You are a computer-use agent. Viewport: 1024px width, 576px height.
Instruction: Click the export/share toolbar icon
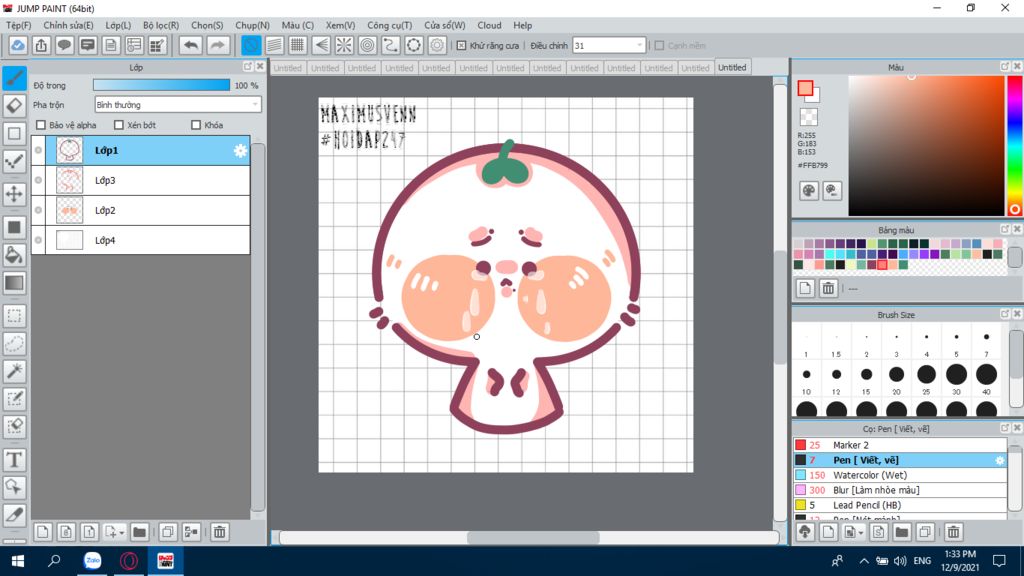[41, 45]
